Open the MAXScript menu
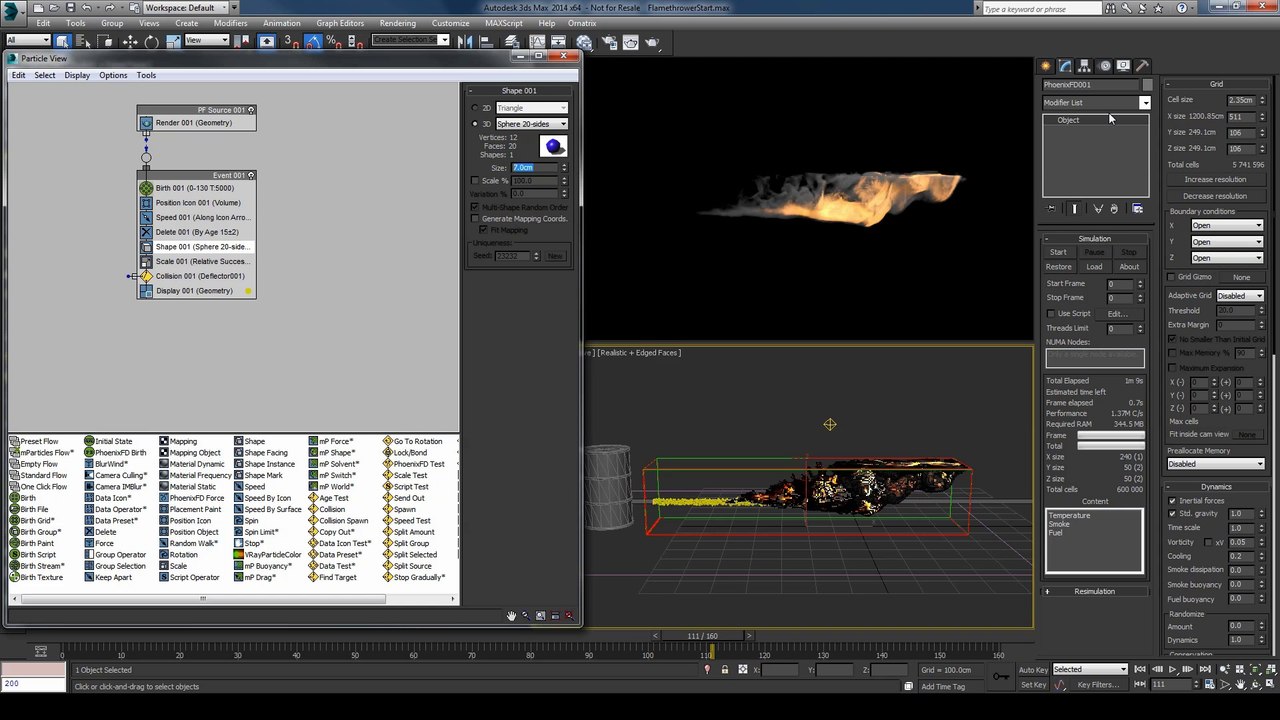Screen dimensions: 1280x720 504,23
